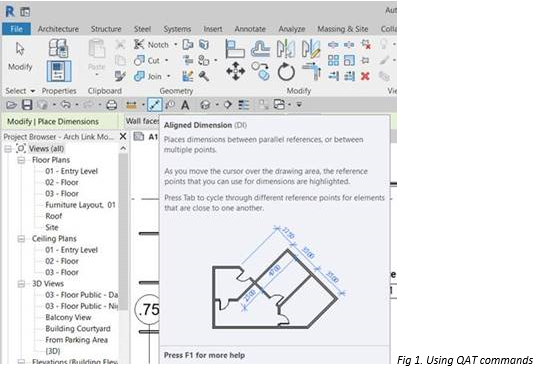The height and width of the screenshot is (371, 537).
Task: Select Mirror - Pick Axis tool
Action: coord(286,49)
